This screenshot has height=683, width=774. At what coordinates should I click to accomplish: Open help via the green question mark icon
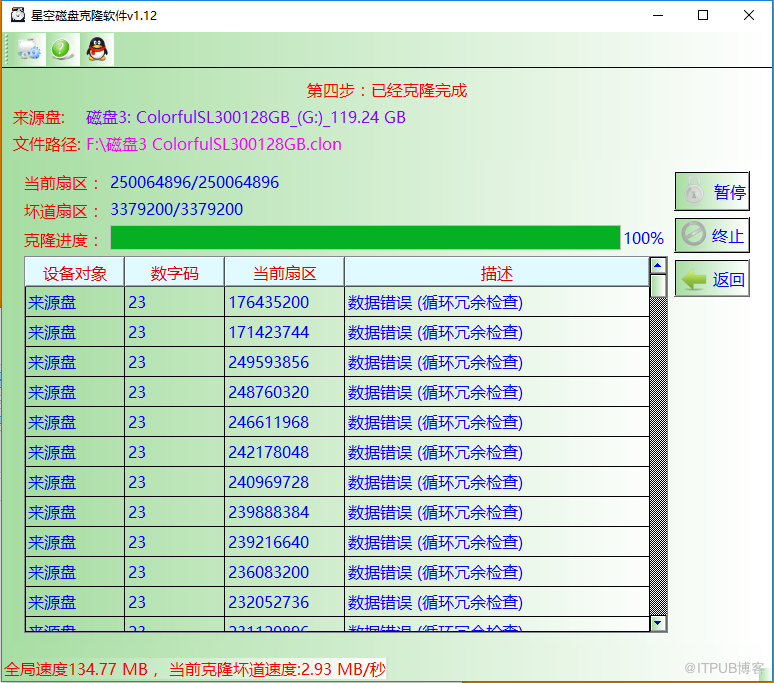coord(63,49)
